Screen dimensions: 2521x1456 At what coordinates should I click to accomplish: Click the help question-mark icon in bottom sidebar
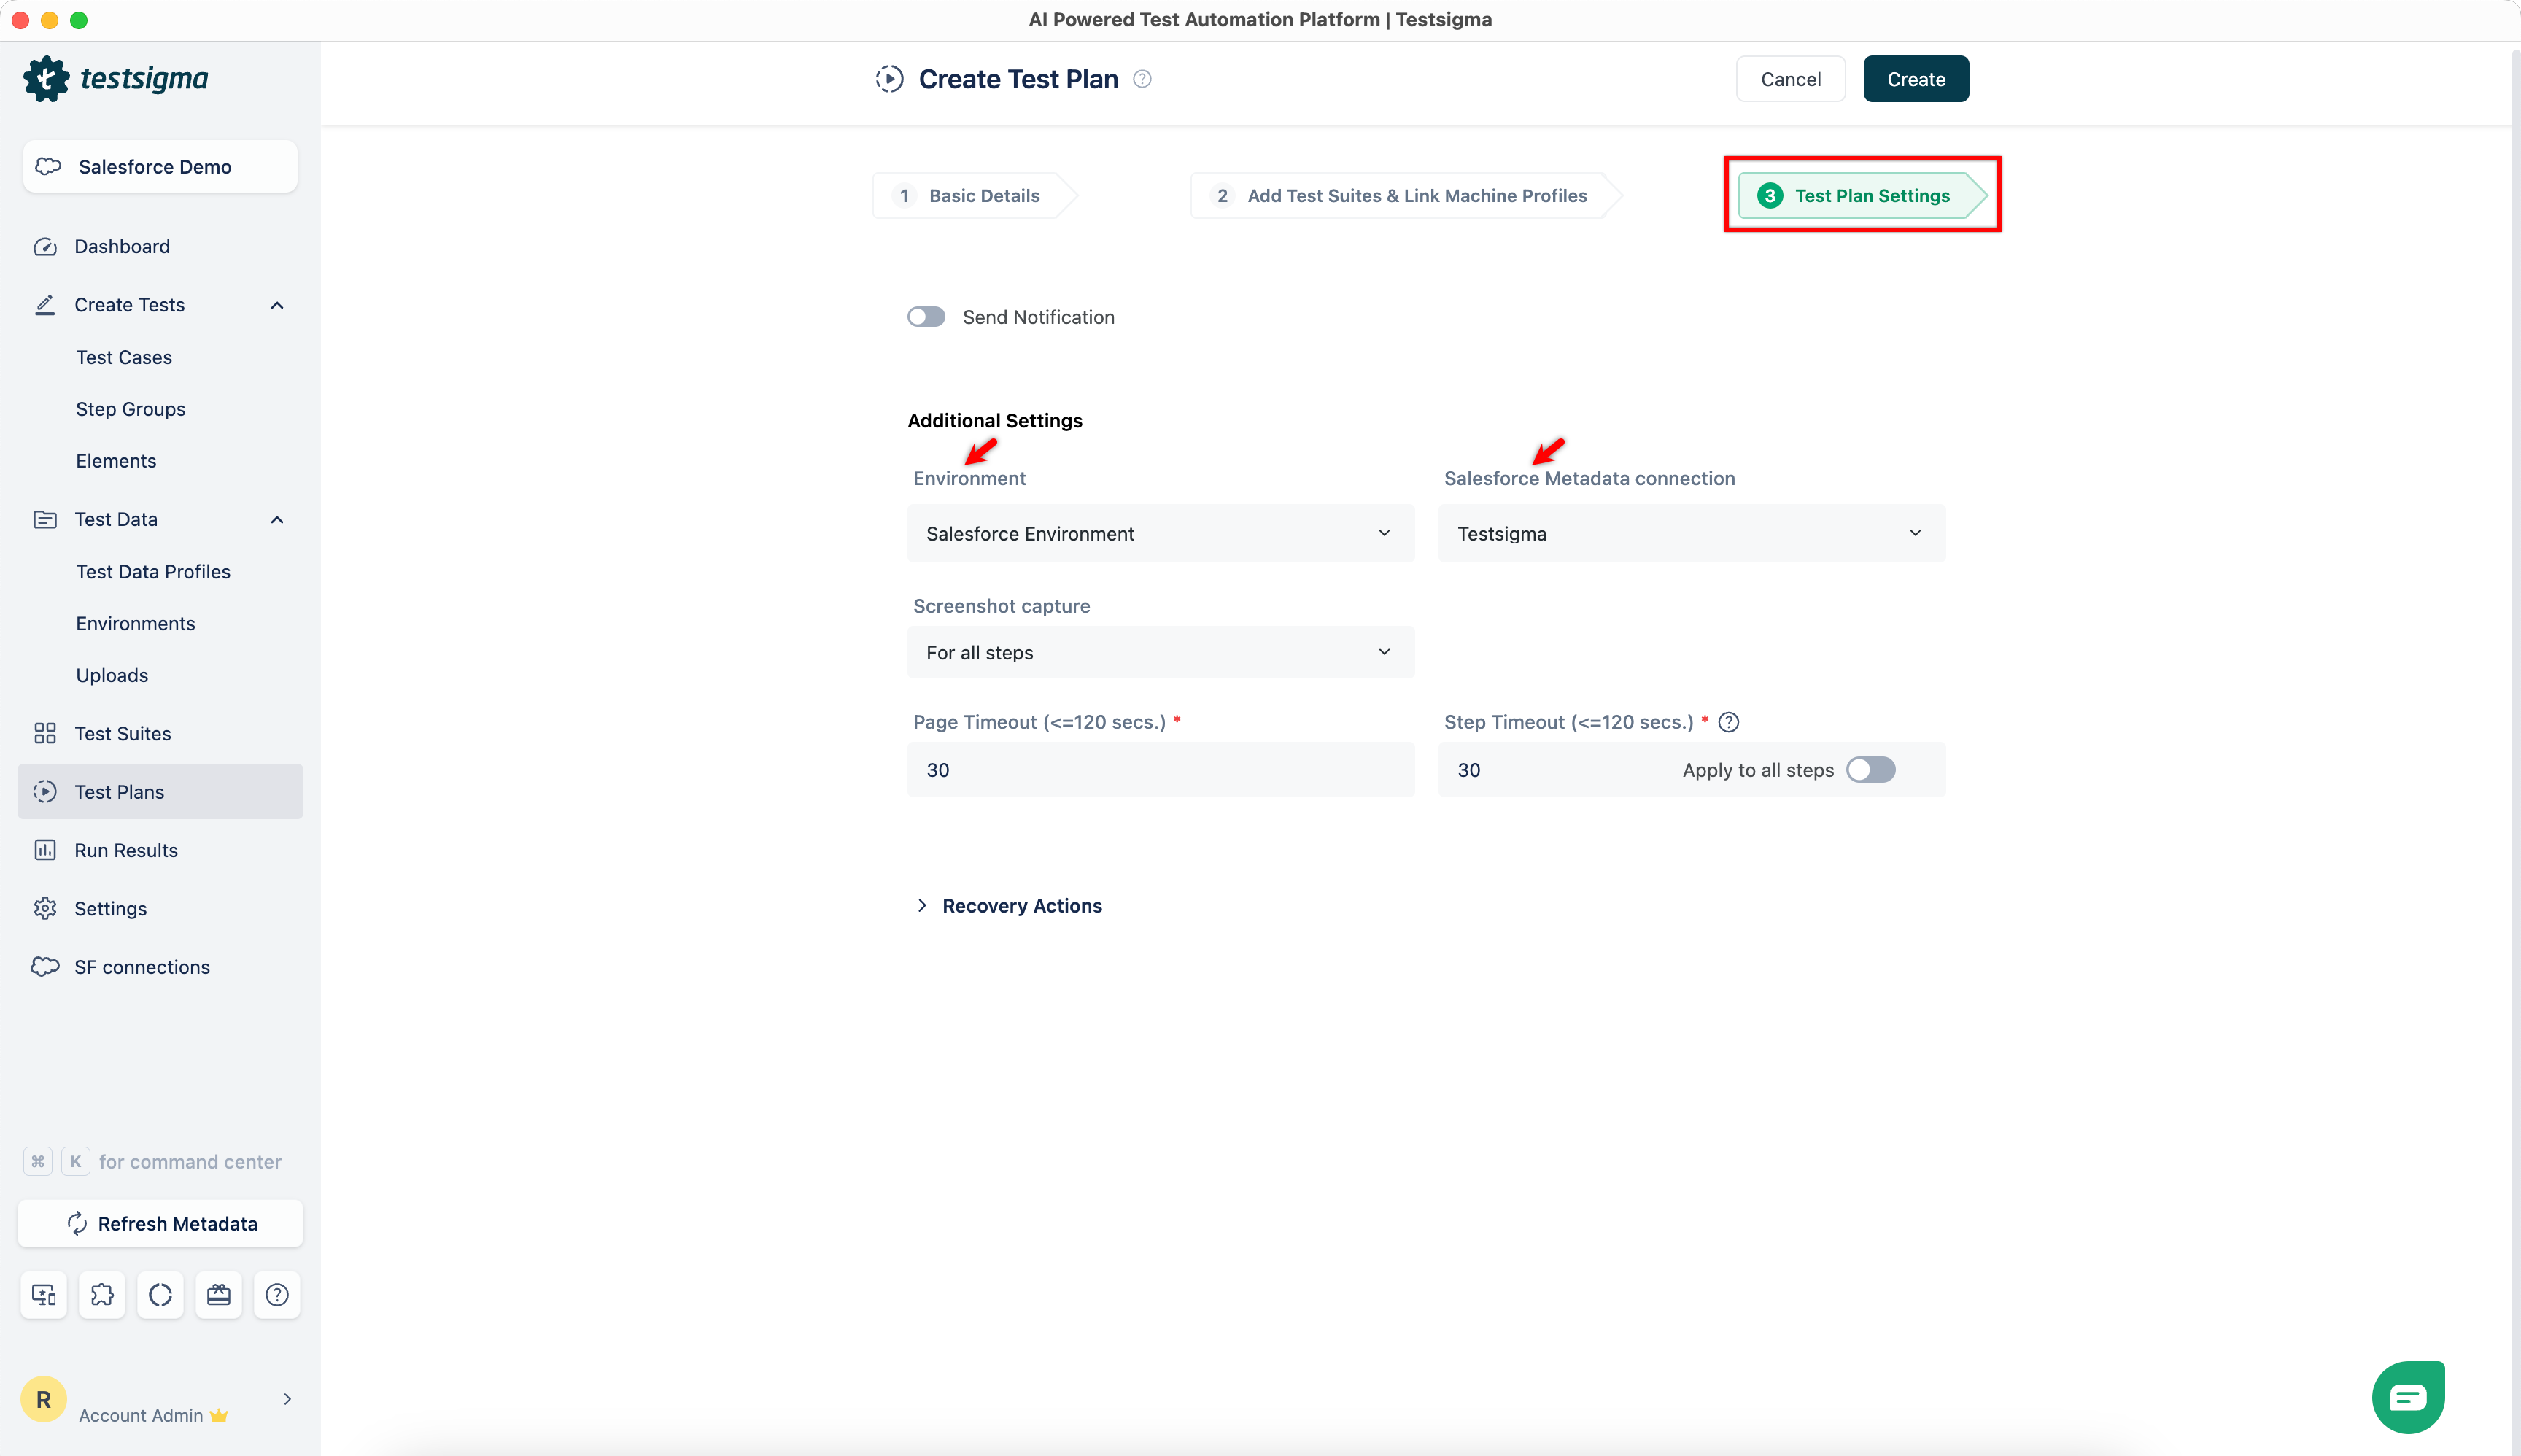pos(277,1295)
